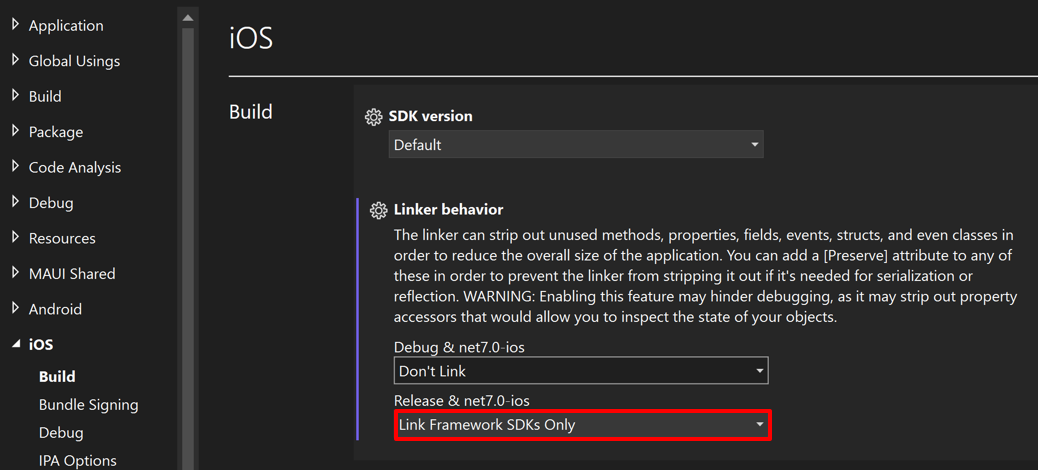
Task: Select the MAUI Shared category
Action: pos(72,273)
